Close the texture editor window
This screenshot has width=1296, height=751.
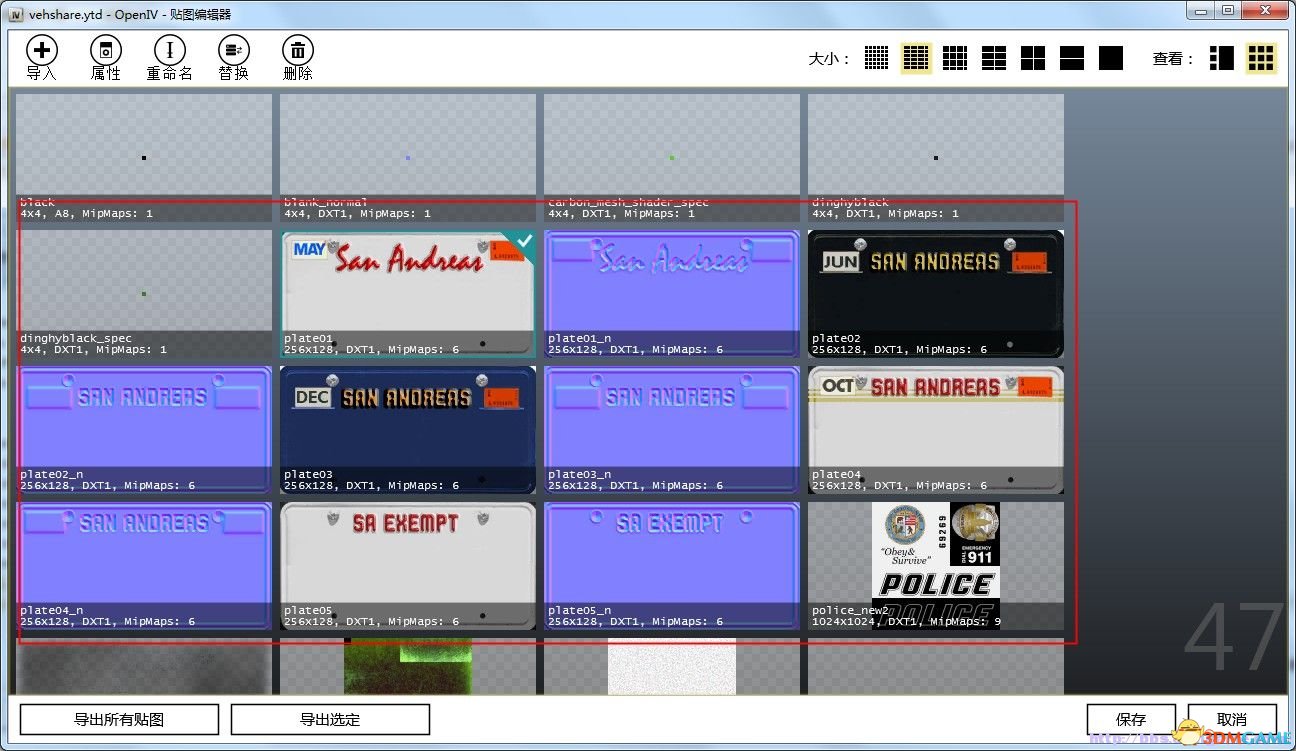tap(1264, 10)
